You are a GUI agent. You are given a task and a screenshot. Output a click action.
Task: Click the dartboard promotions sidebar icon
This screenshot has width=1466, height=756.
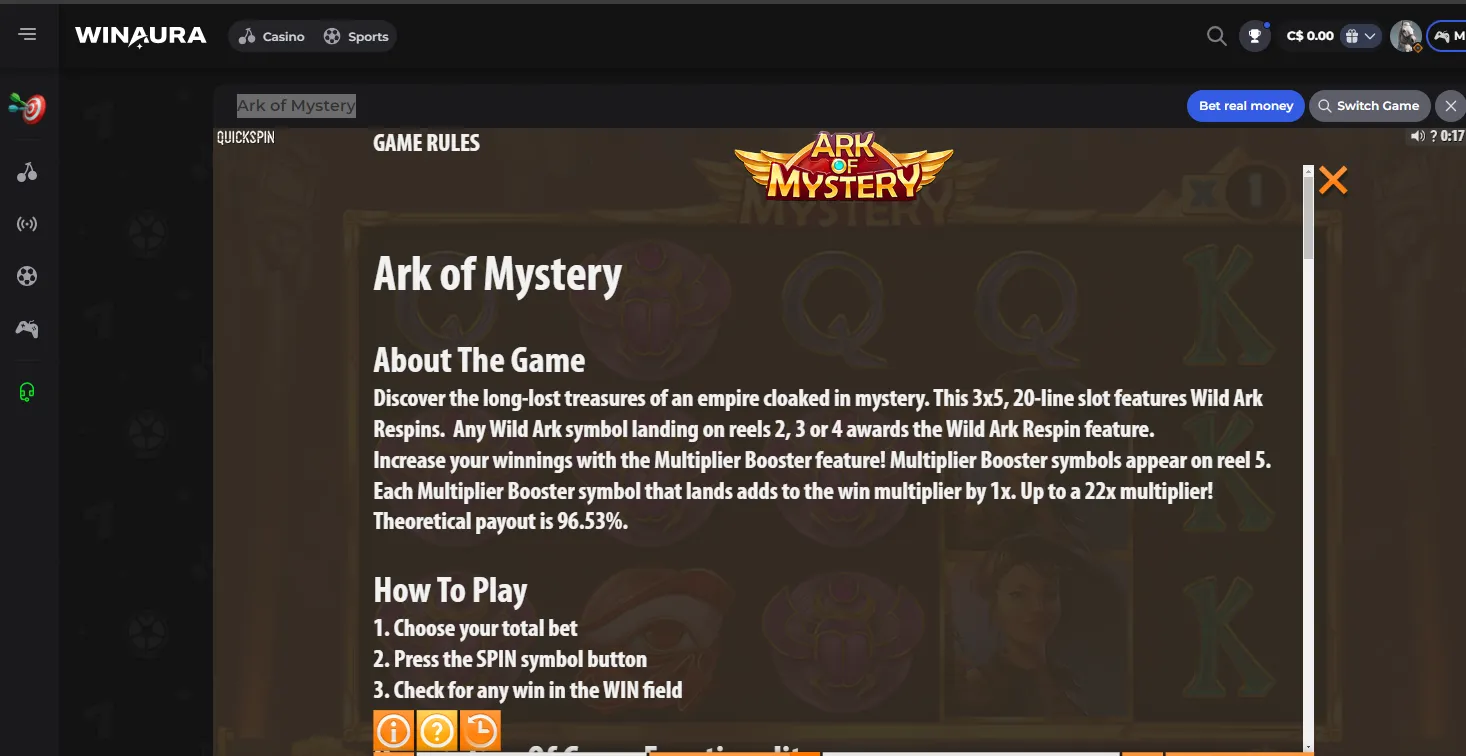coord(27,108)
